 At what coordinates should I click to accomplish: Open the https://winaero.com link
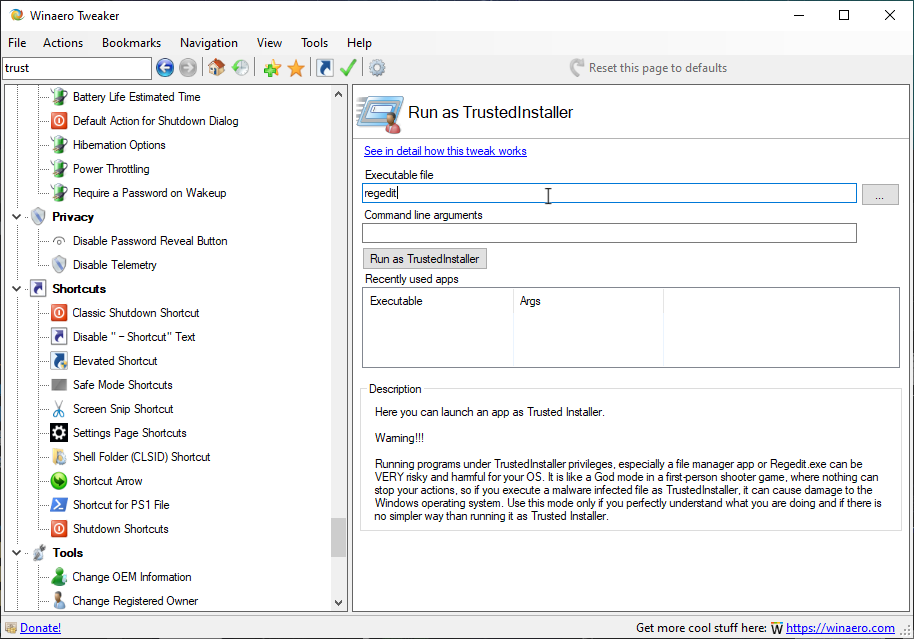(840, 628)
